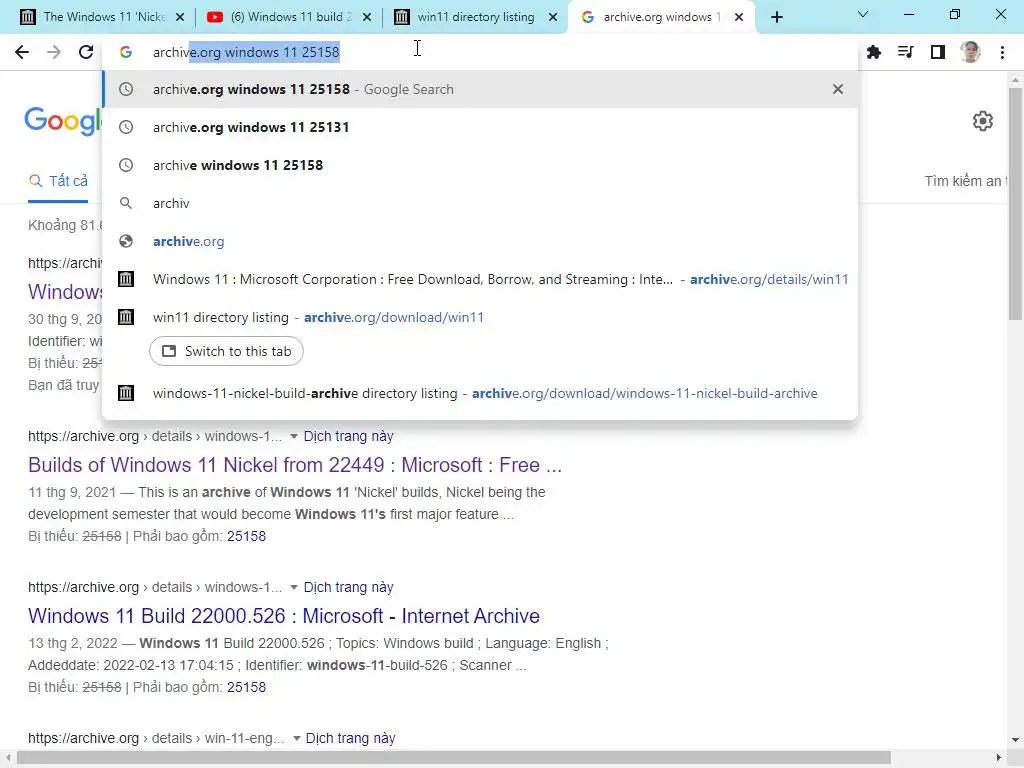This screenshot has width=1024, height=768.
Task: Open the windows-11-nickel-build-archive directory suggestion
Action: (480, 393)
